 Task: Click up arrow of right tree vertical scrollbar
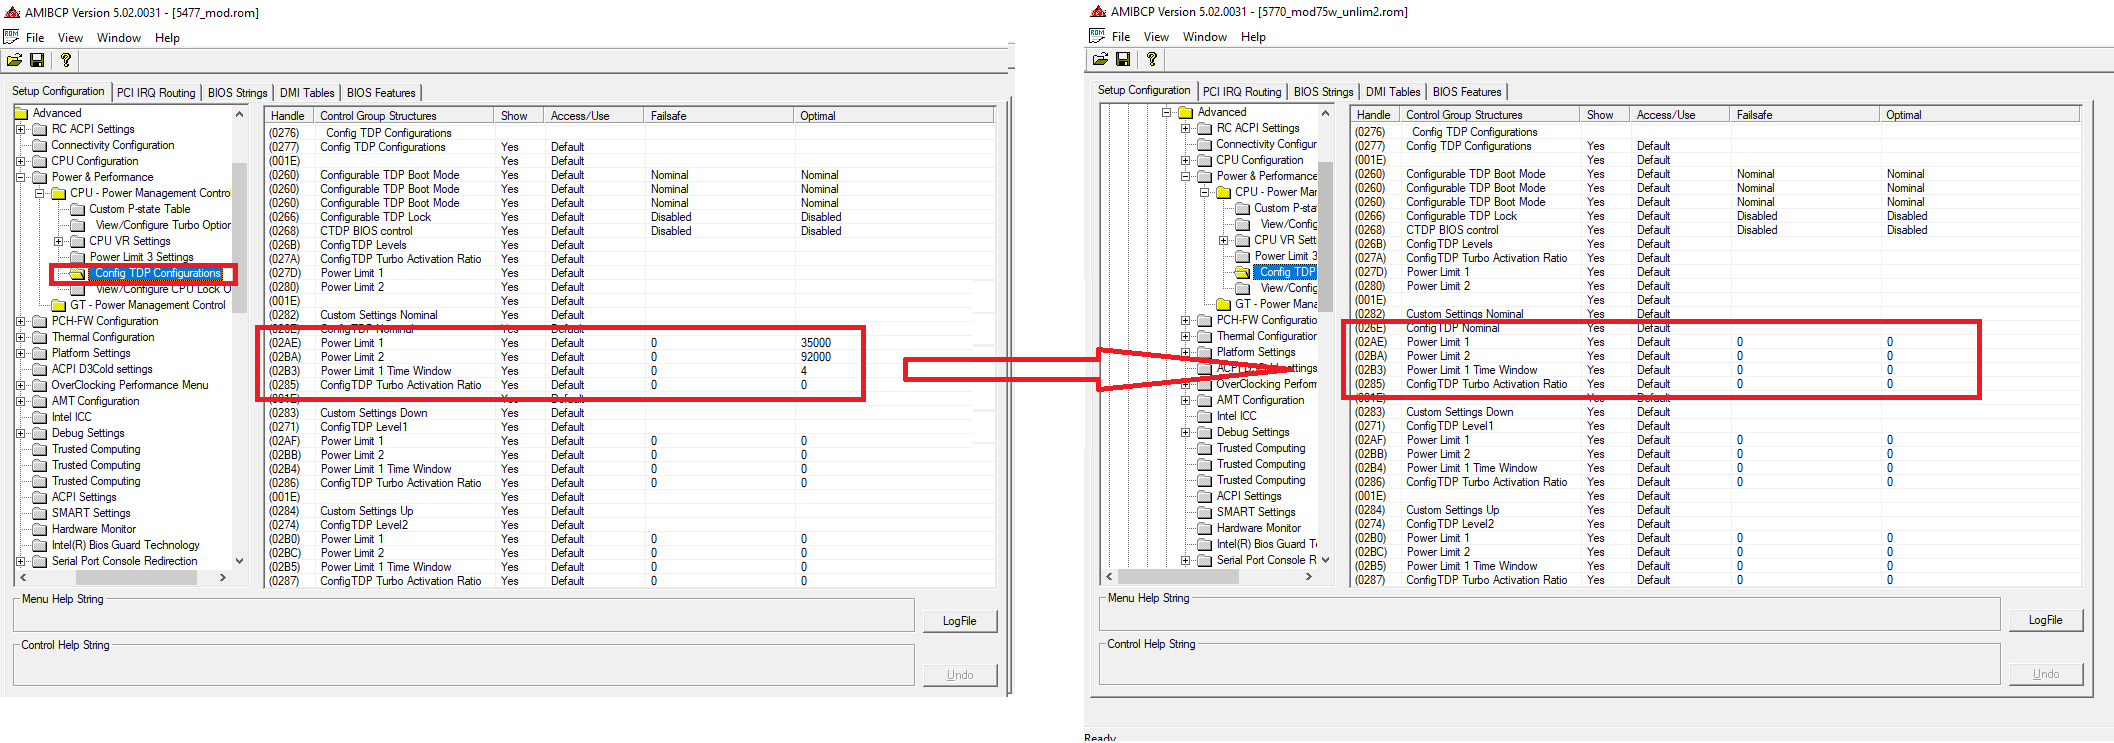point(1325,113)
